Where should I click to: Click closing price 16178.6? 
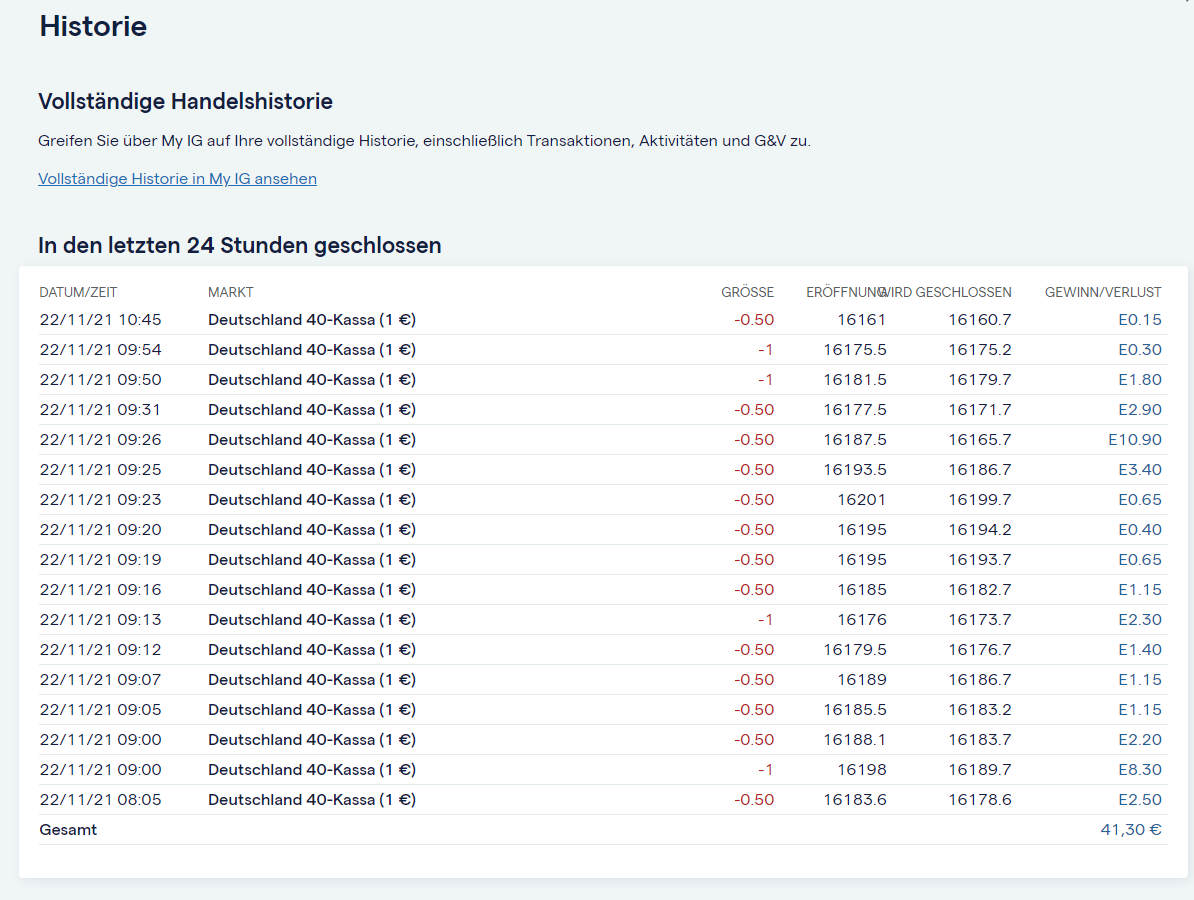[x=980, y=800]
